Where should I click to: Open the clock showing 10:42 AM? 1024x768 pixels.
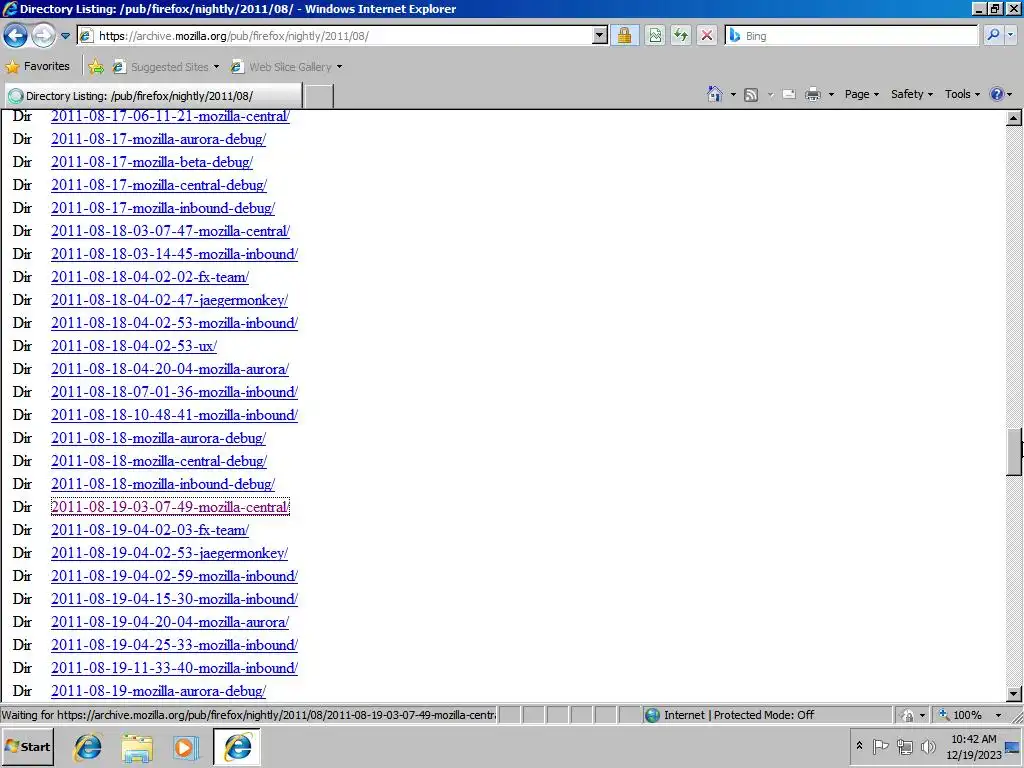(x=974, y=746)
